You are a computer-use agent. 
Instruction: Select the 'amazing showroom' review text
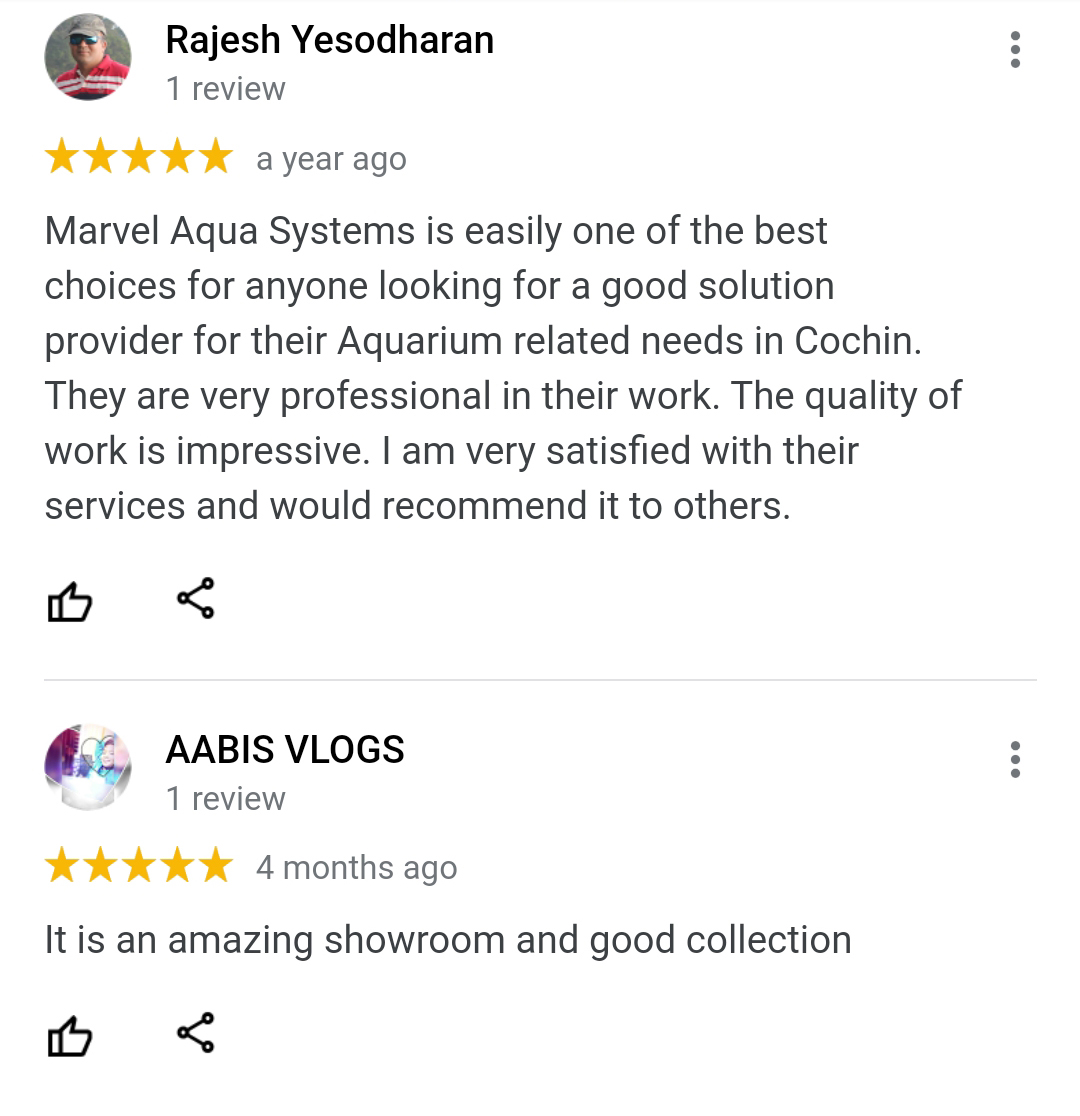point(448,941)
